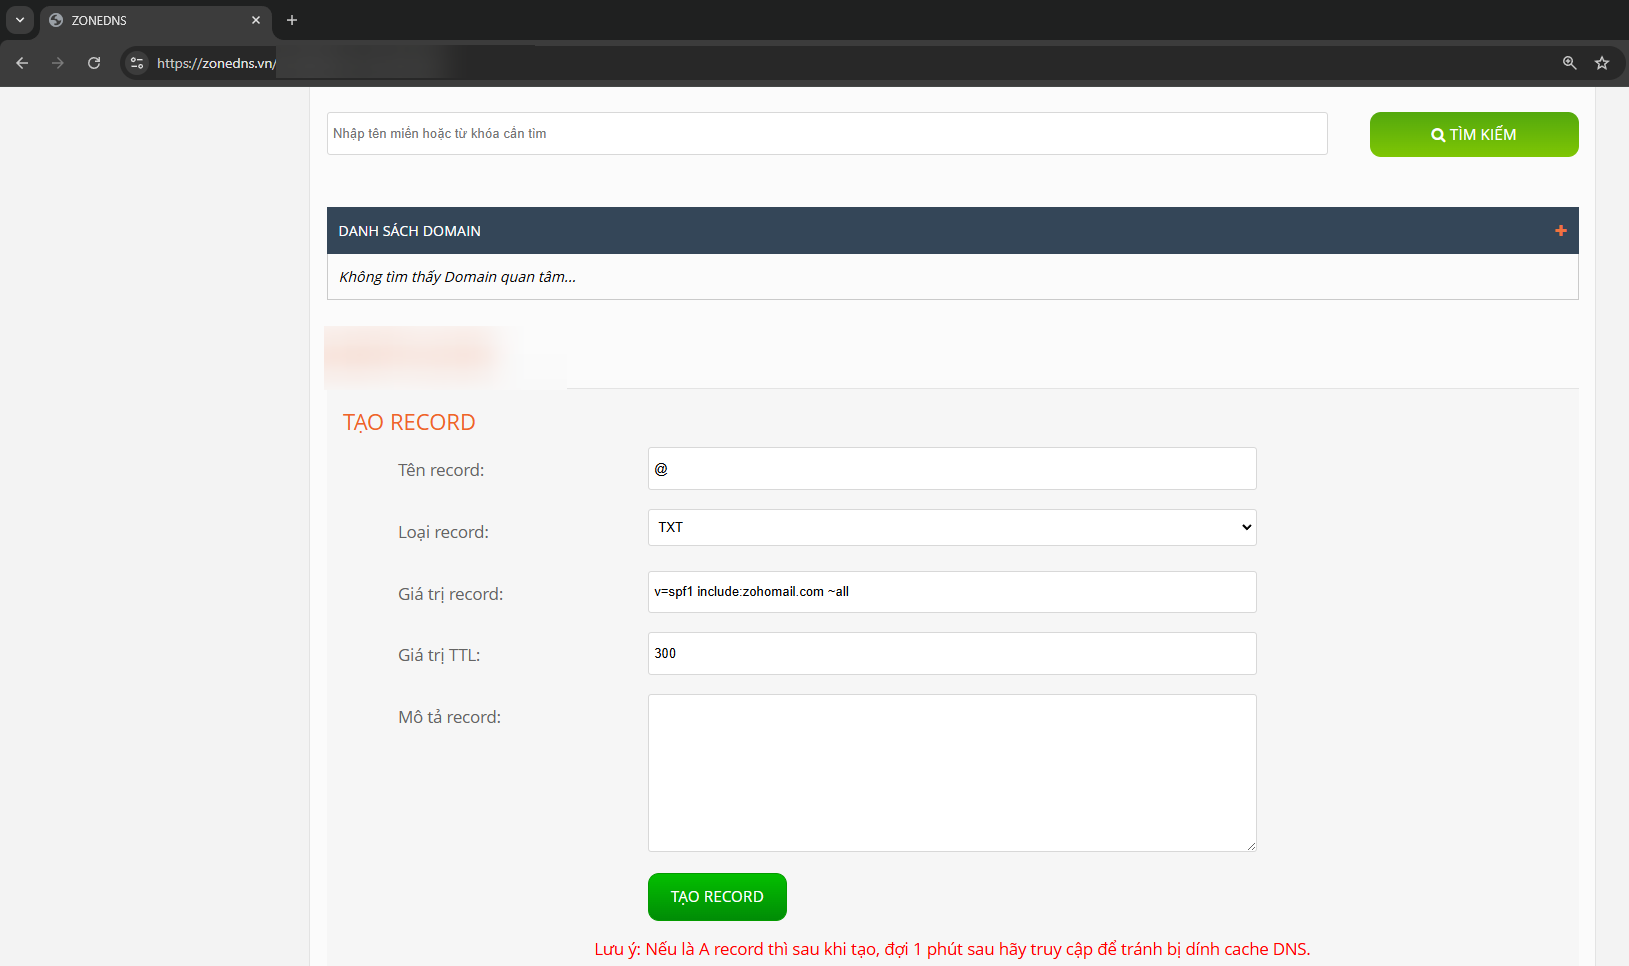Focus the domain search input field
1629x966 pixels.
click(x=826, y=134)
